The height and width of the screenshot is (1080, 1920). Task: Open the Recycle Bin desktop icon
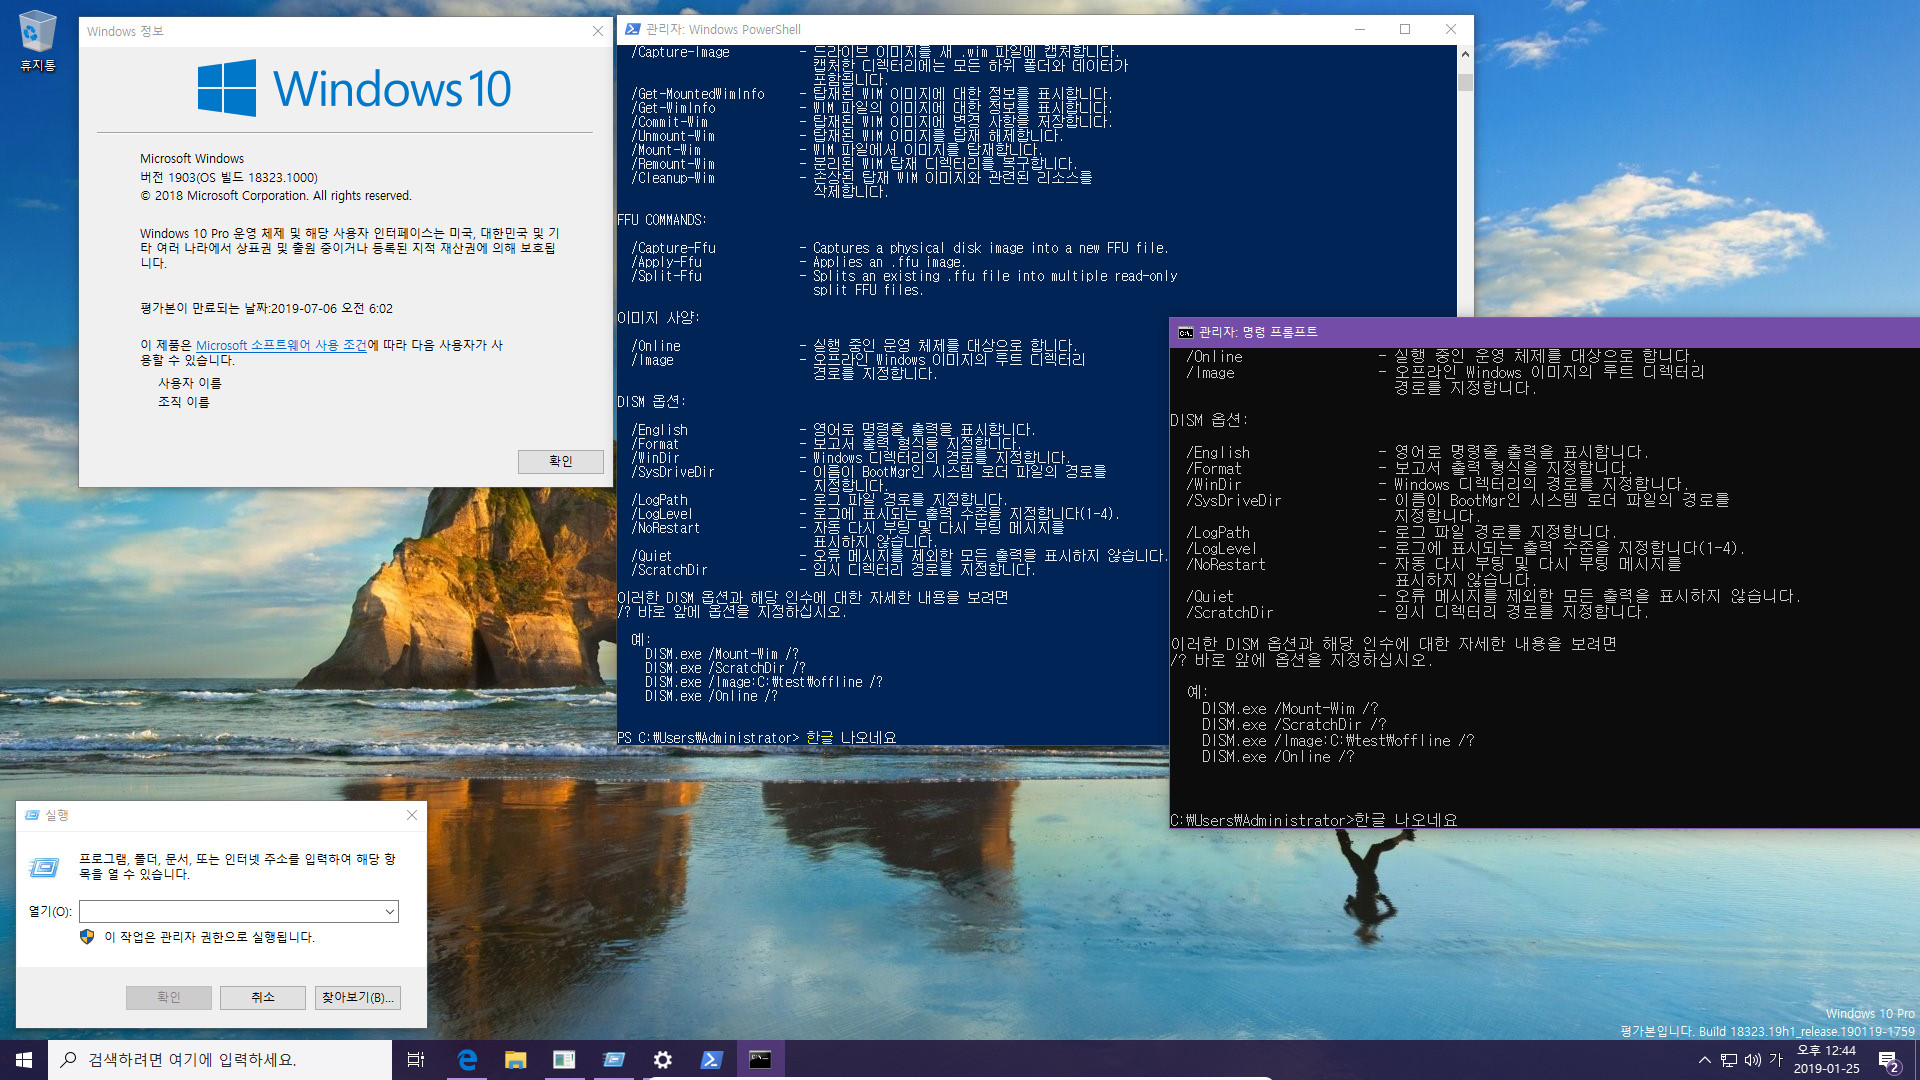pos(37,40)
